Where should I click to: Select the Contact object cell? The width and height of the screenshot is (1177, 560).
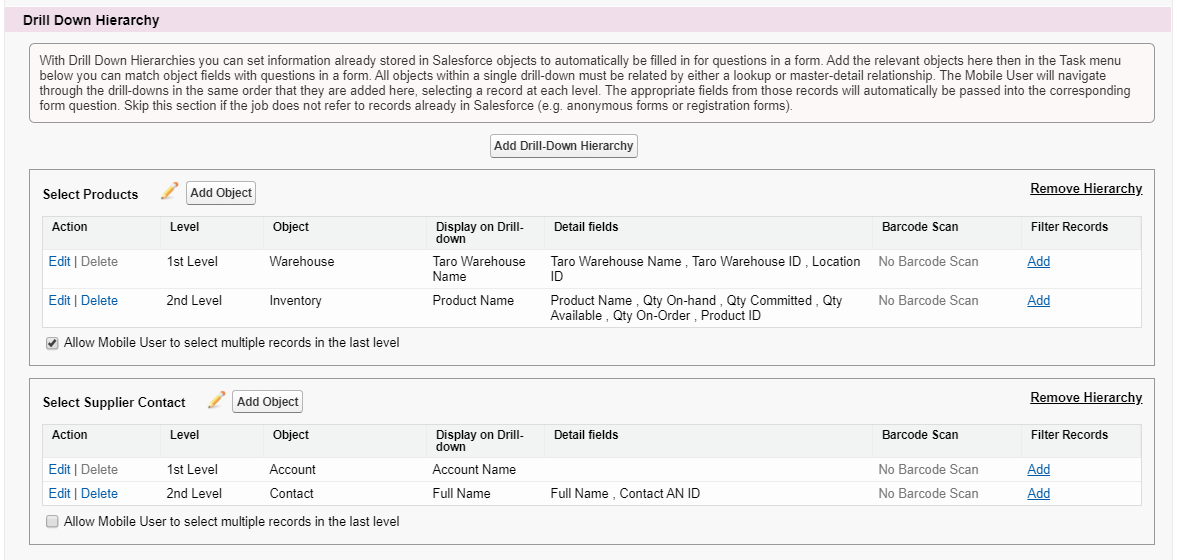291,493
